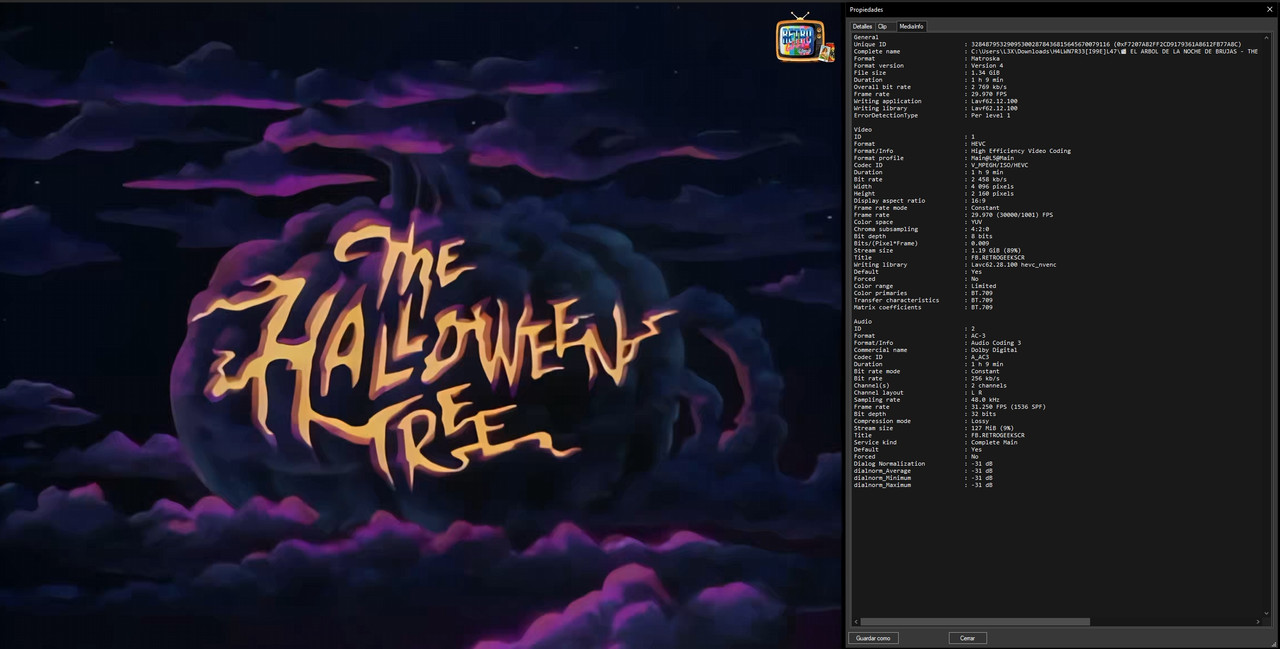This screenshot has width=1280, height=649.
Task: Open the Clip tab
Action: (882, 26)
